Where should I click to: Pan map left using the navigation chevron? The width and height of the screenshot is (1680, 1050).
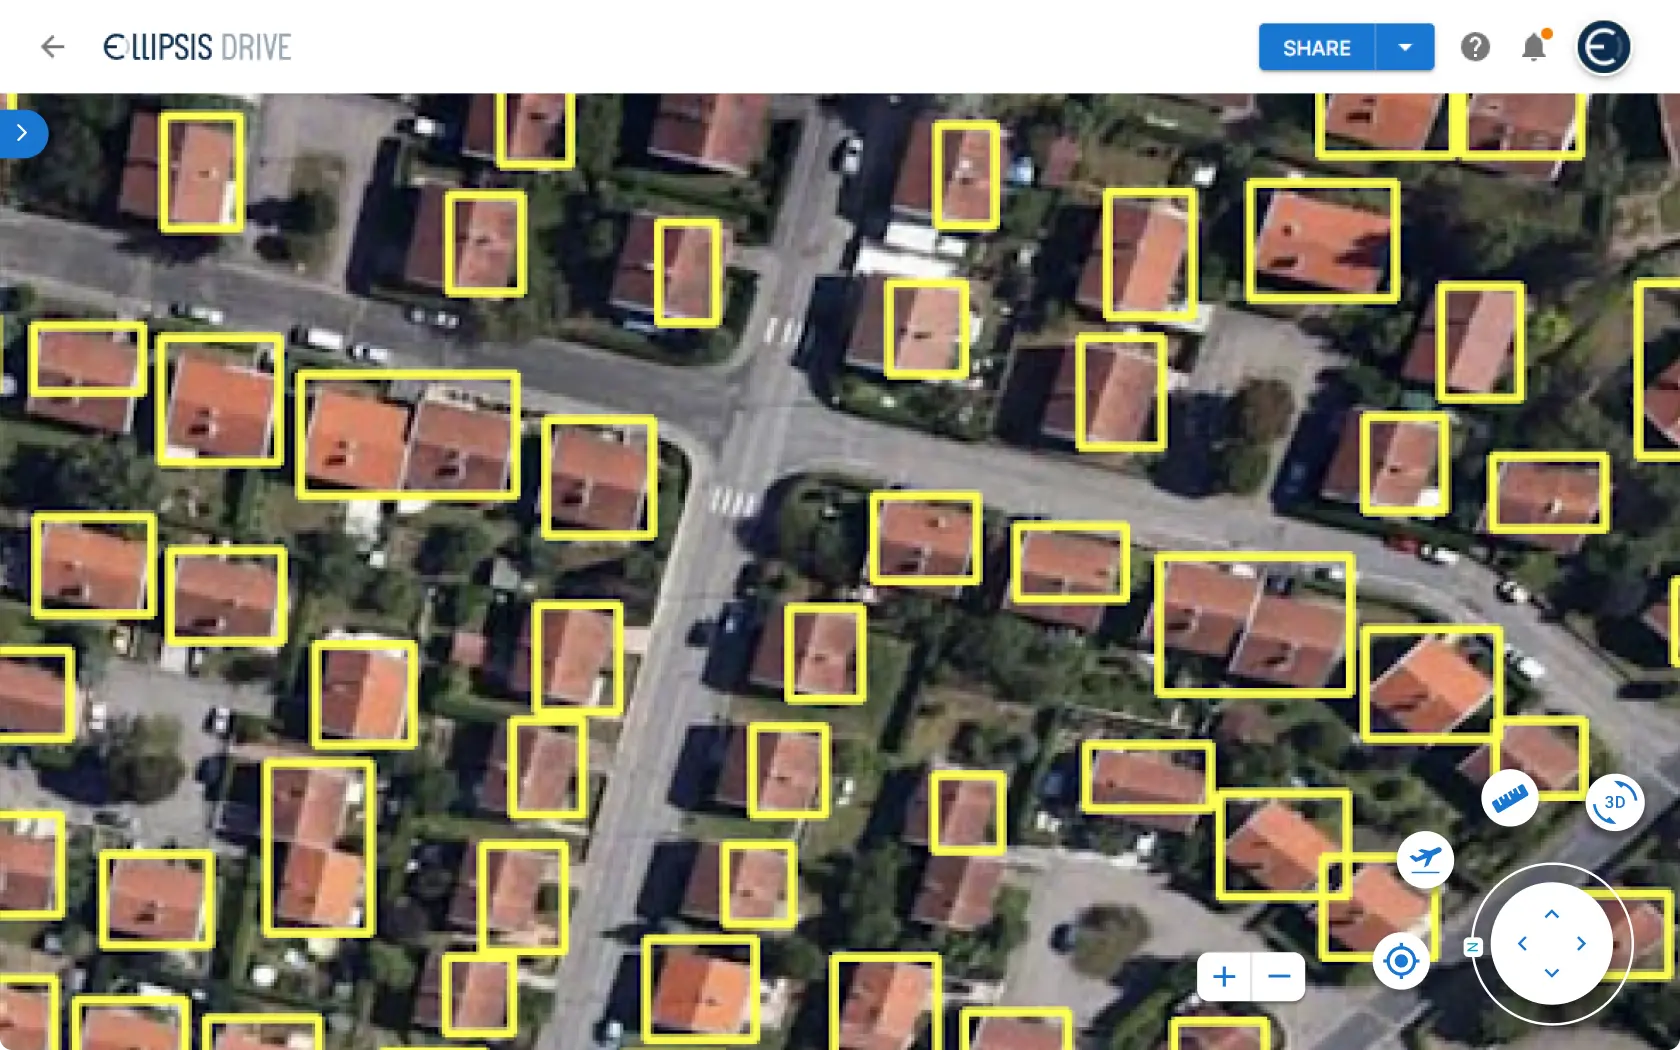[1522, 943]
